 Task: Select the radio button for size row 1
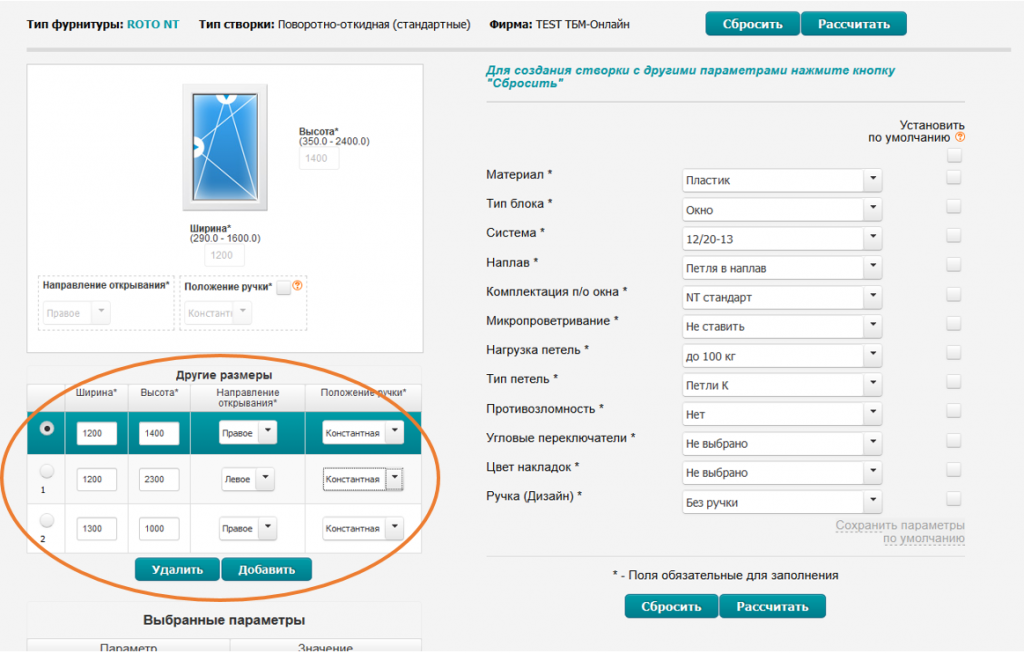(46, 471)
